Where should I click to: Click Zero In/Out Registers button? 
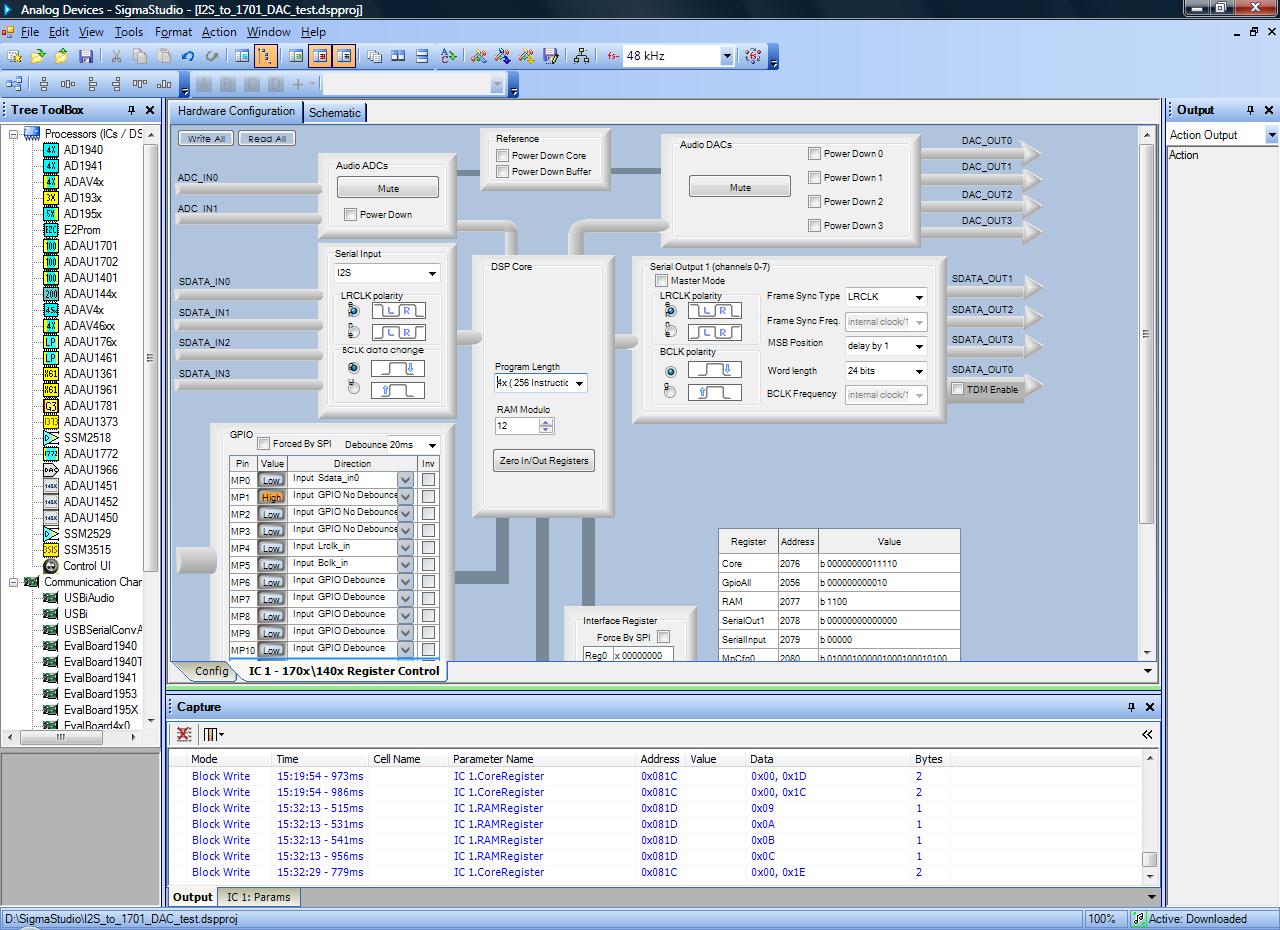(544, 461)
